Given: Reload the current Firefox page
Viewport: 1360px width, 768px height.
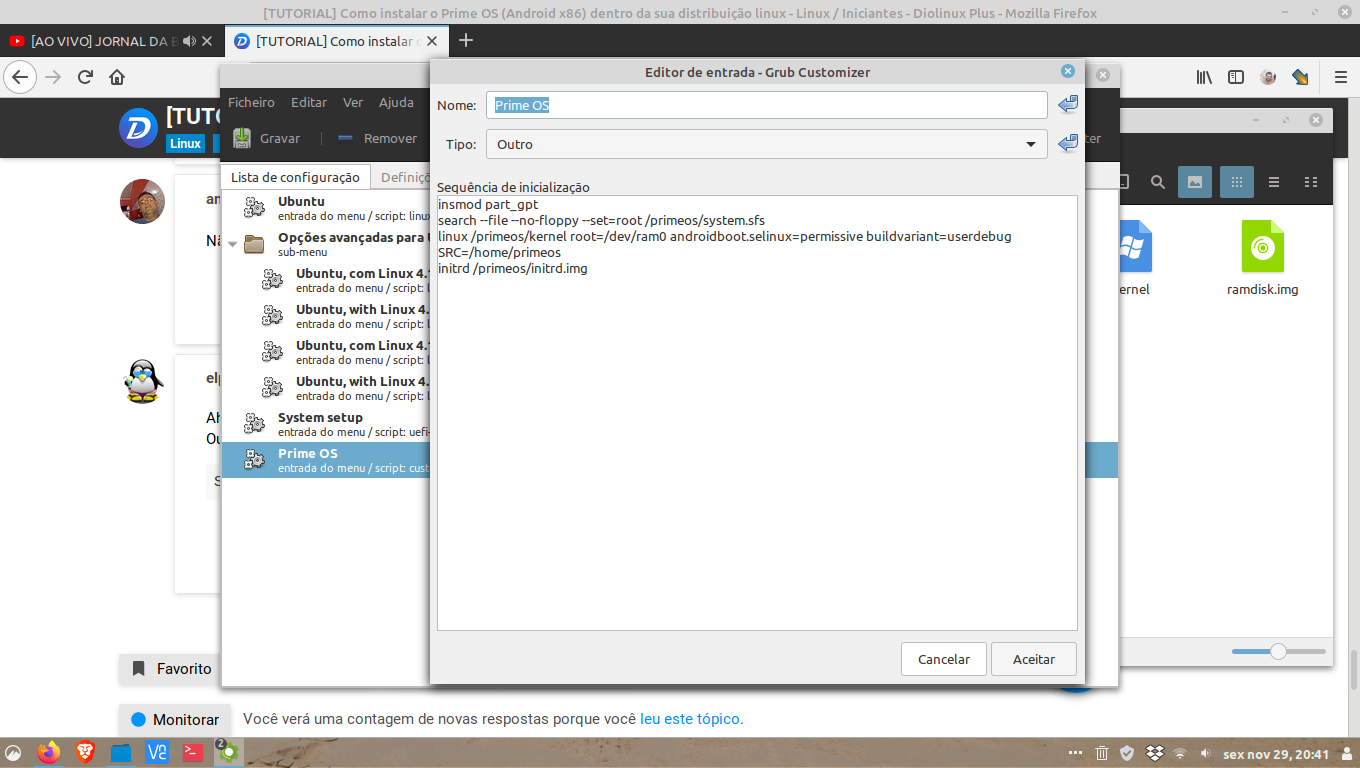Looking at the screenshot, I should pos(85,77).
